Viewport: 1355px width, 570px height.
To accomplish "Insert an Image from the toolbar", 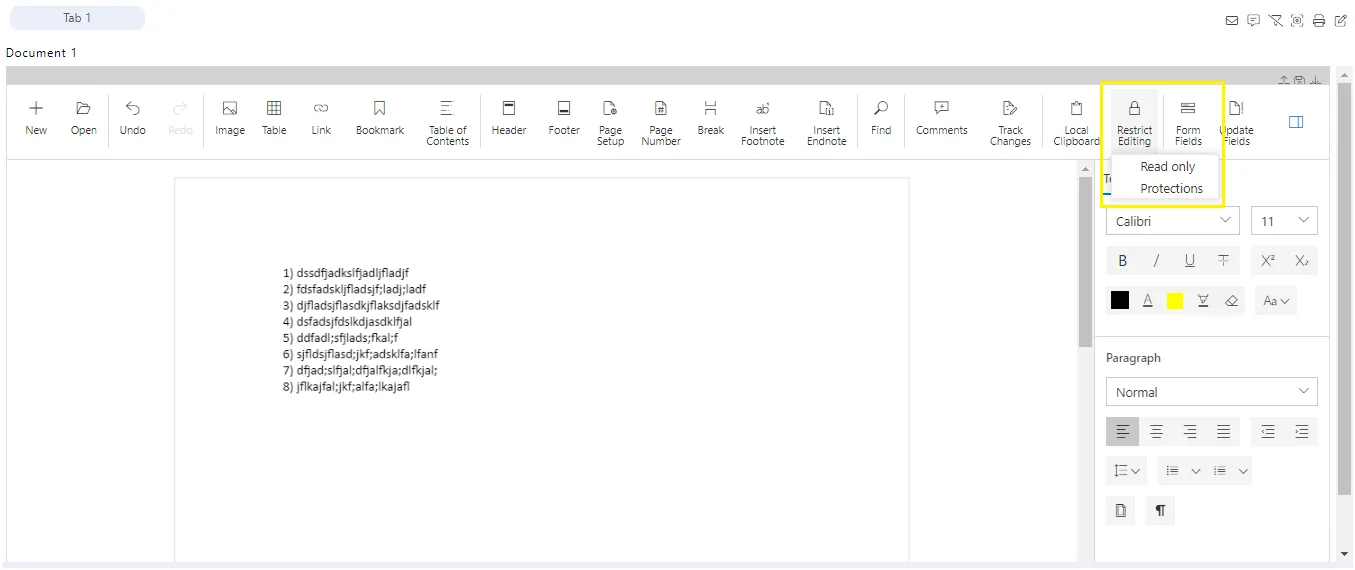I will [x=230, y=118].
